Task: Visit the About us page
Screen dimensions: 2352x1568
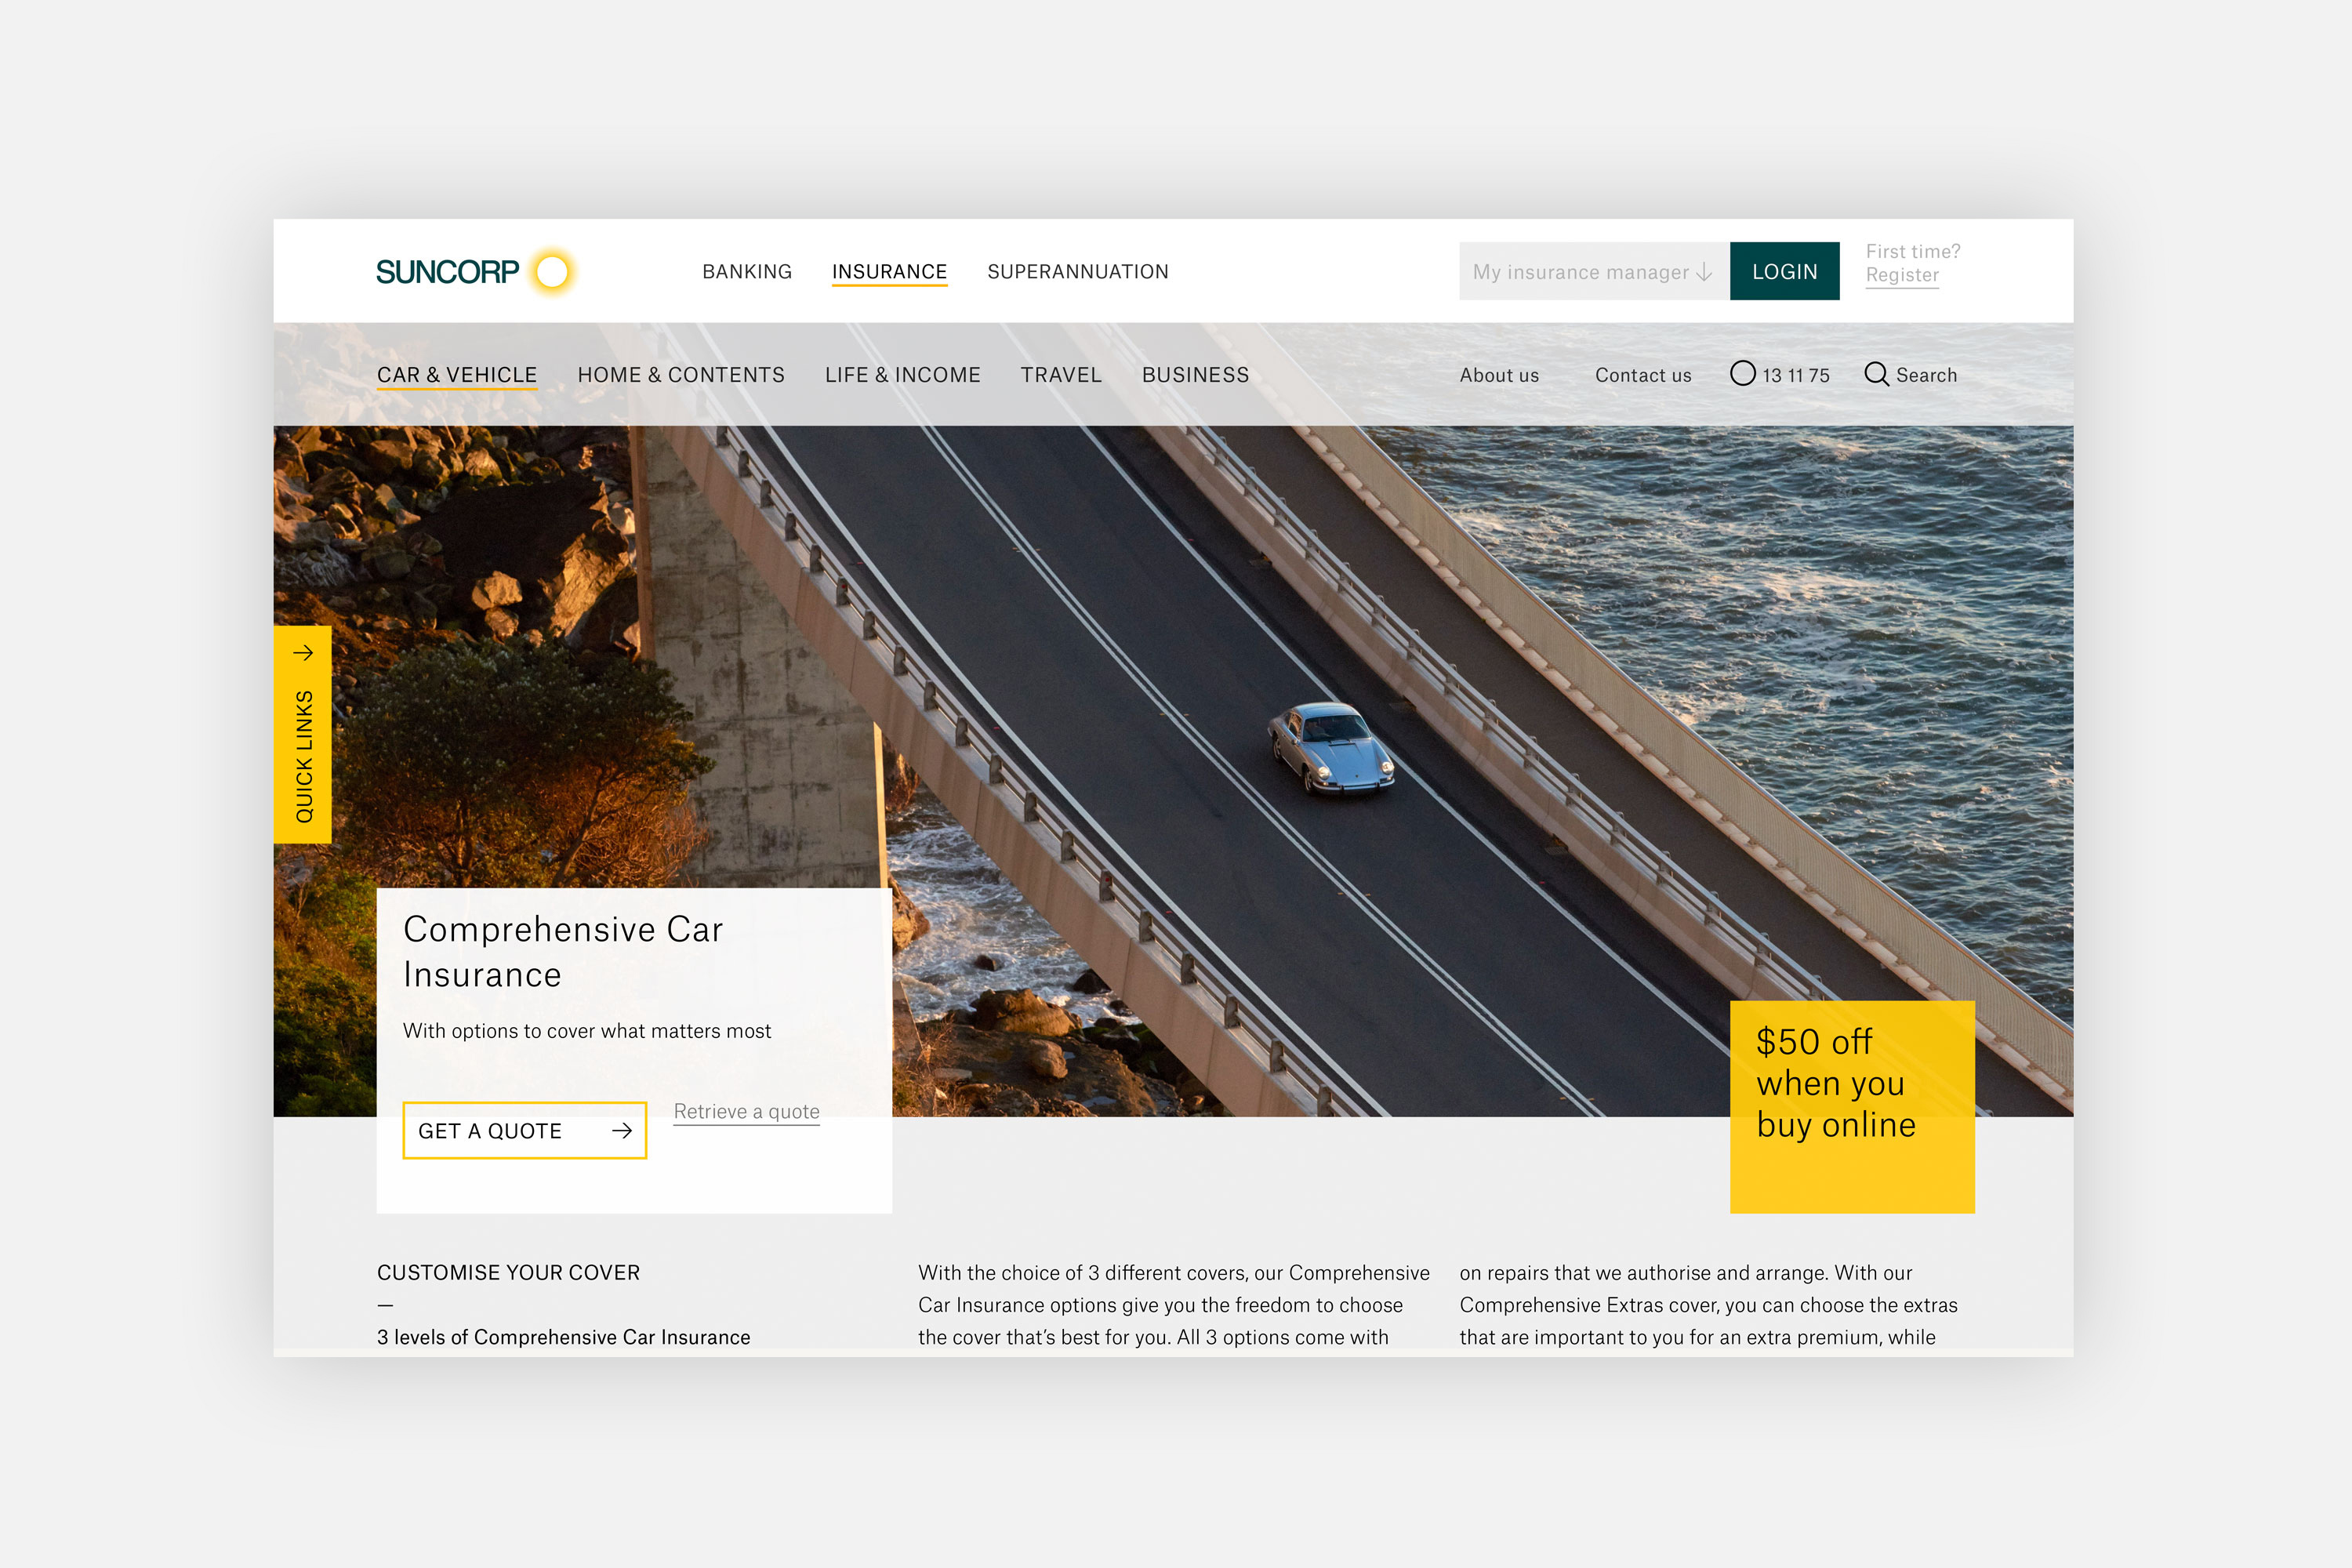Action: coord(1498,375)
